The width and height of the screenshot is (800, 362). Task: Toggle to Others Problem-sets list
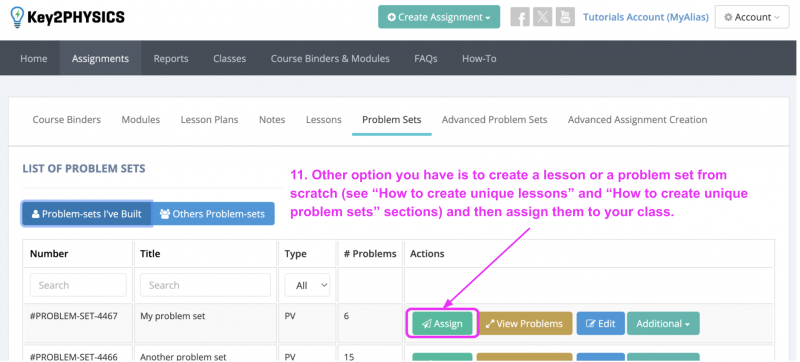[213, 214]
